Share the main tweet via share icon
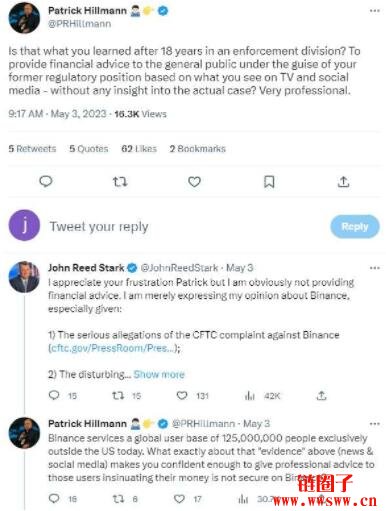 click(x=343, y=182)
